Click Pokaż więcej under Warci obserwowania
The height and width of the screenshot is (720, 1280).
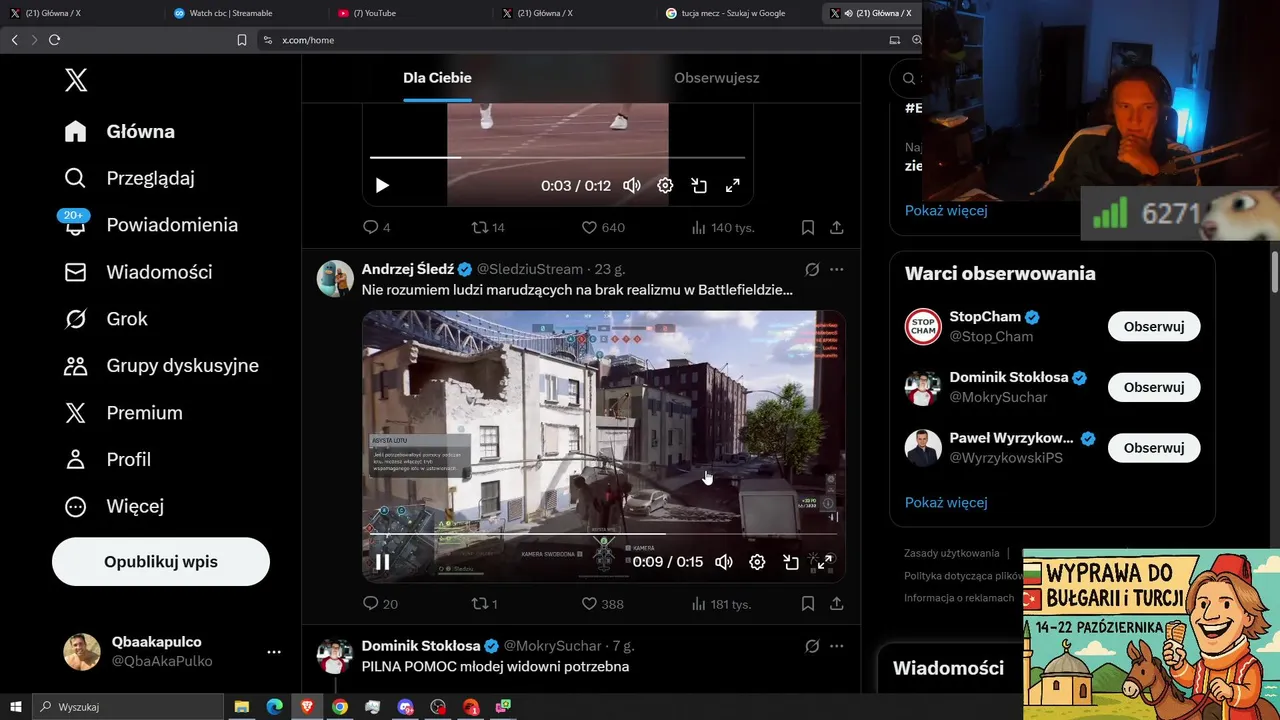(946, 502)
